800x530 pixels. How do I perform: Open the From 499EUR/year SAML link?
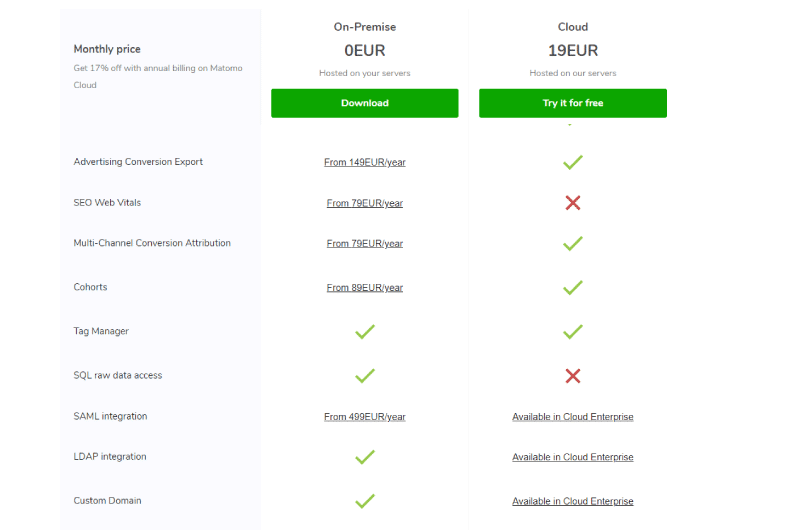364,417
